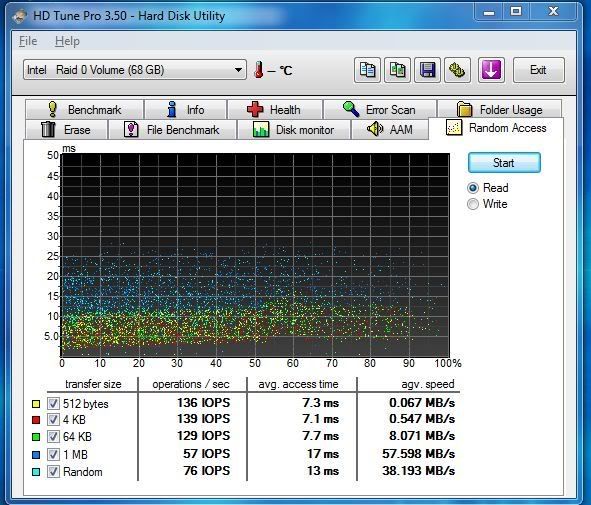591x505 pixels.
Task: Toggle the 4 KB checkbox
Action: pyautogui.click(x=53, y=420)
